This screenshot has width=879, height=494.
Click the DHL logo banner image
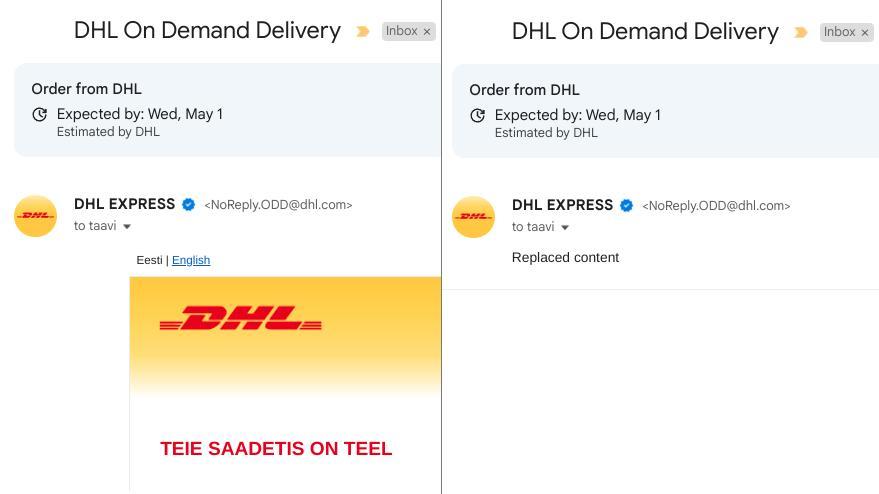[x=240, y=321]
